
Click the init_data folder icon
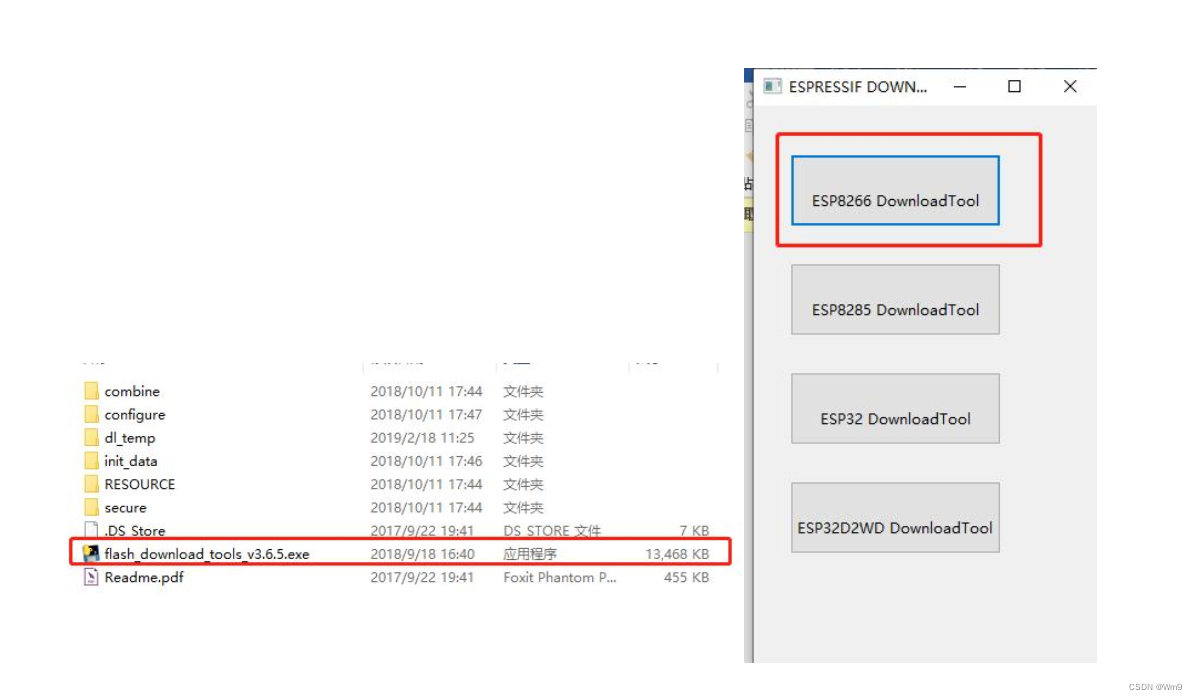(91, 461)
